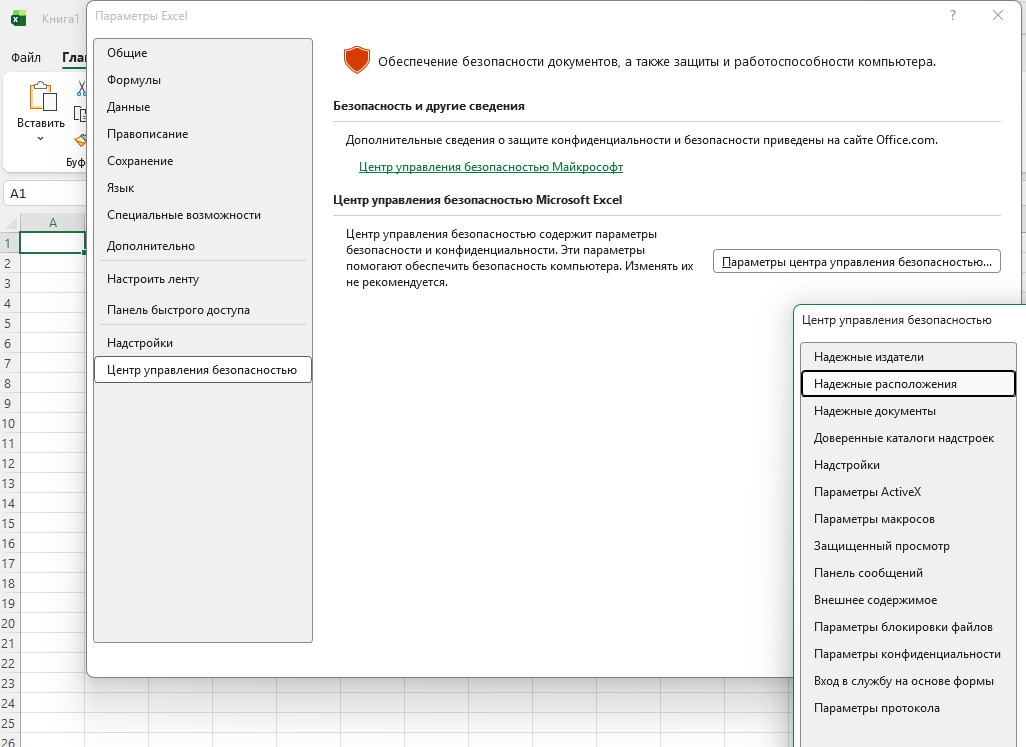Open the Надстройки category in Excel options
The height and width of the screenshot is (747, 1026).
[203, 343]
